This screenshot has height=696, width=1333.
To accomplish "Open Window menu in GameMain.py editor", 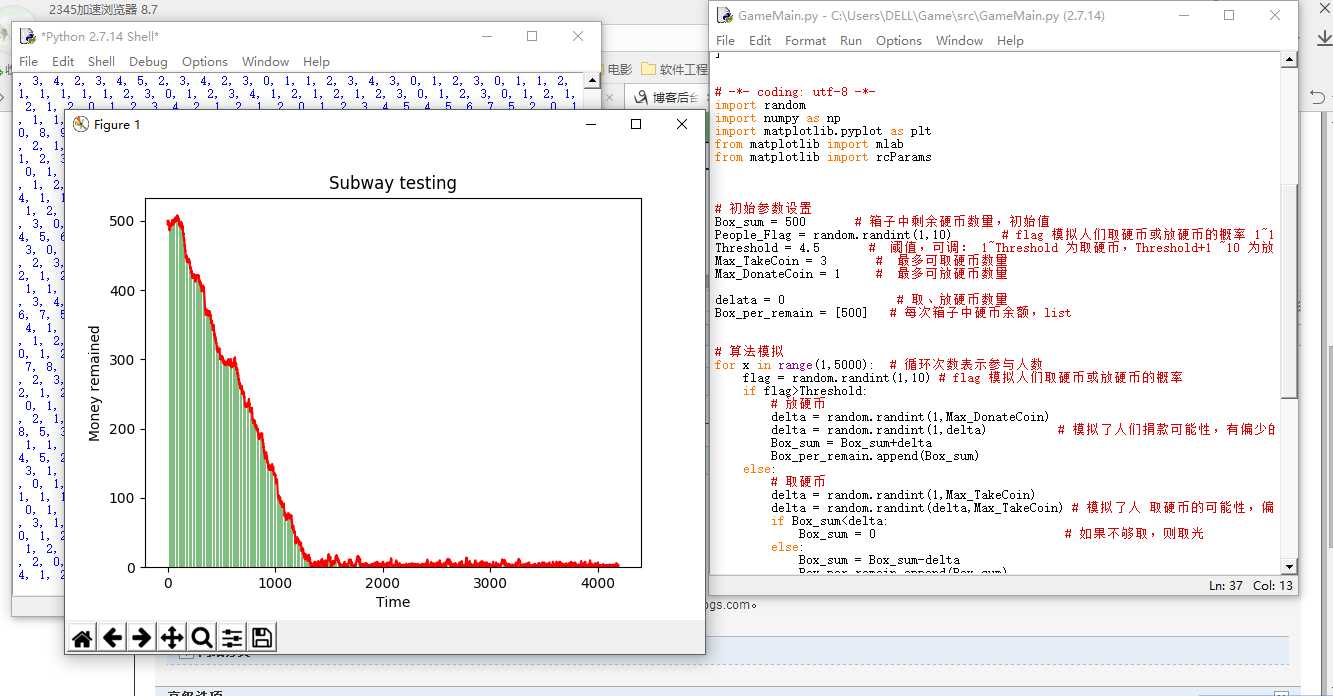I will tap(959, 40).
